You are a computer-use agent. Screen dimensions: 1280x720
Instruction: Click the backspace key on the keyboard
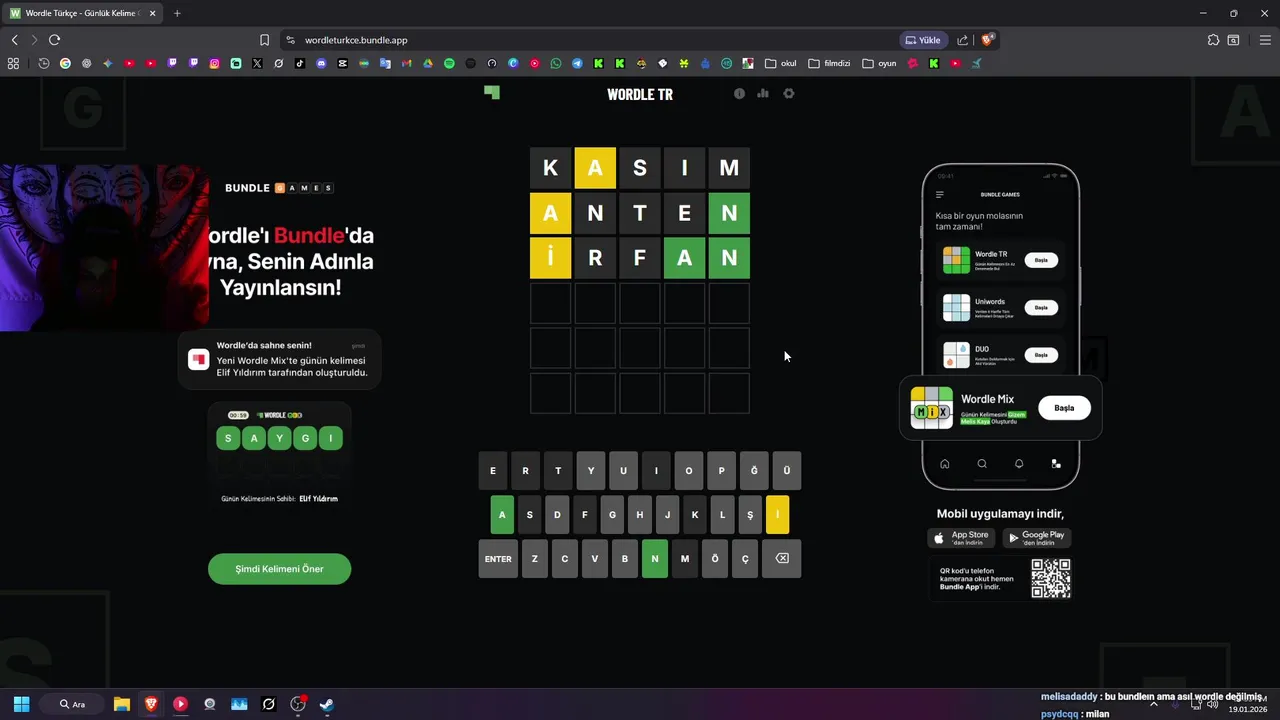coord(782,559)
